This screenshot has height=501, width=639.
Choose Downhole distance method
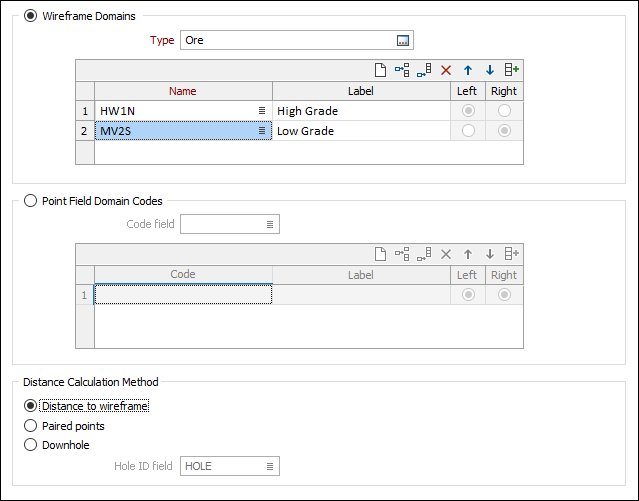31,445
